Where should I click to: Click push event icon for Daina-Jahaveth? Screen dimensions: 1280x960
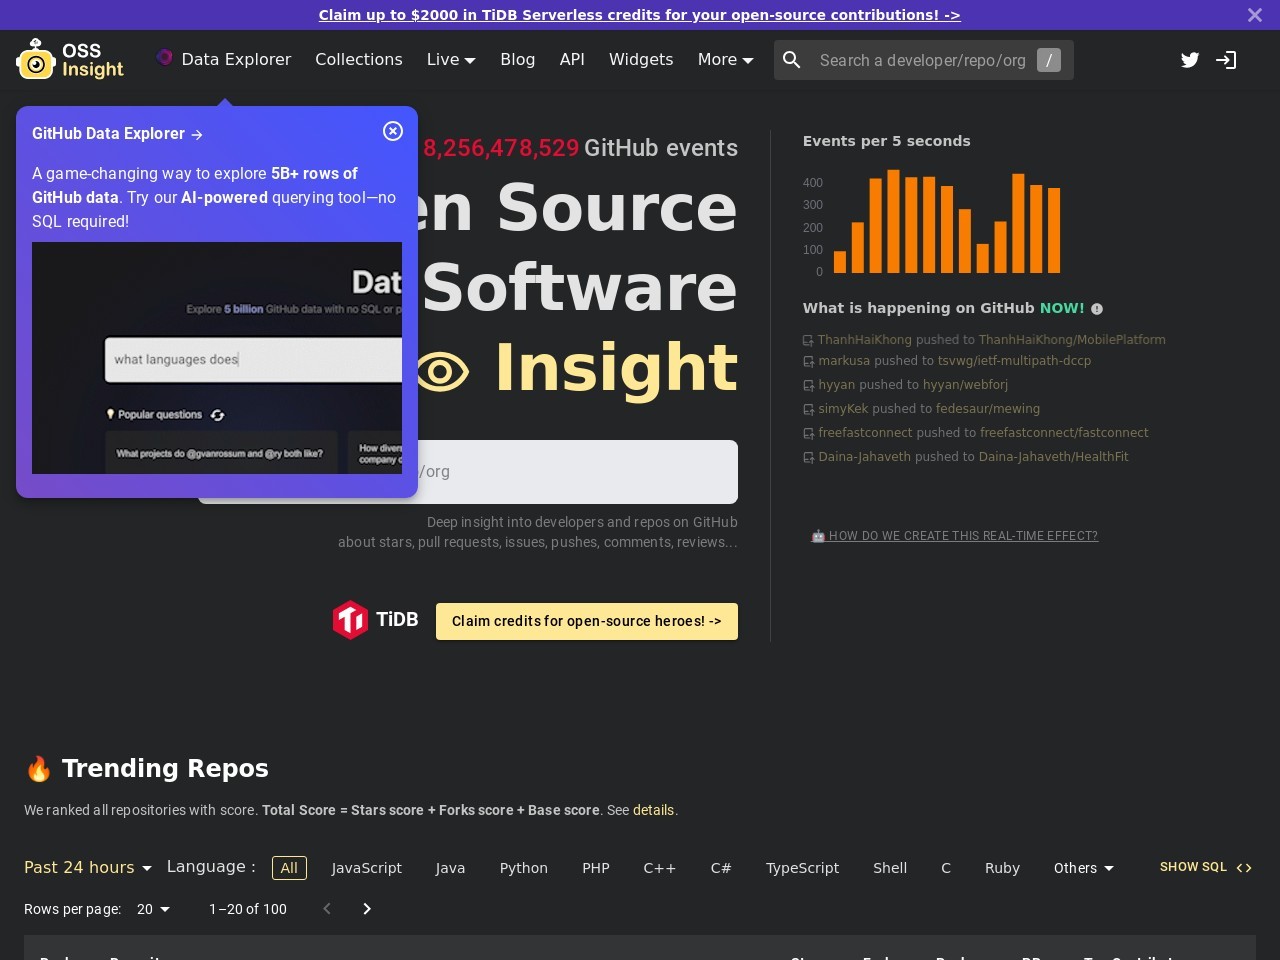(808, 458)
